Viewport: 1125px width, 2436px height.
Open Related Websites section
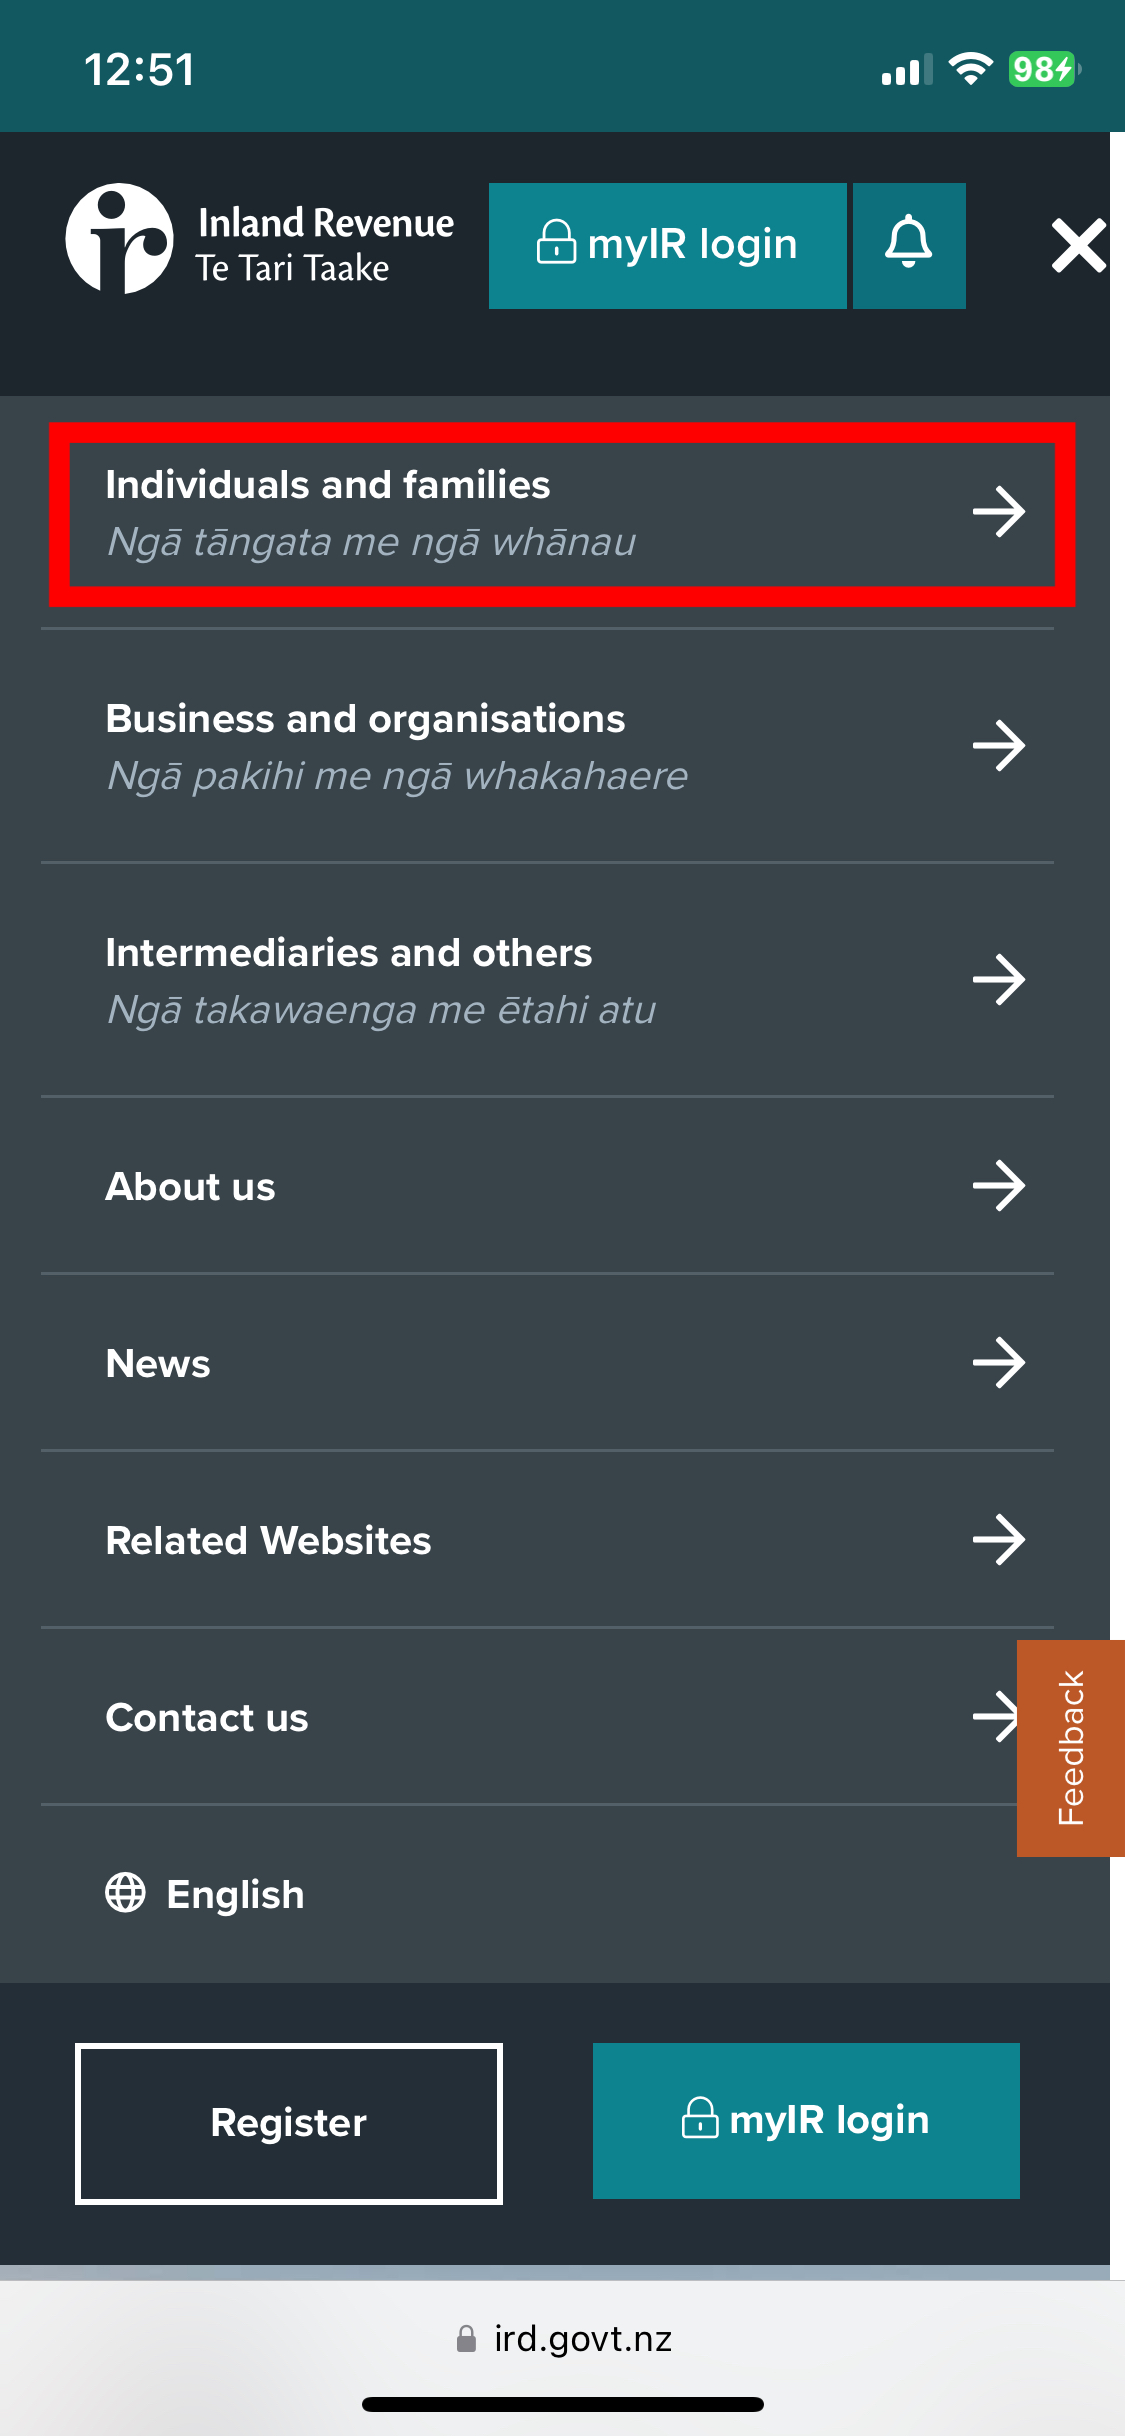[x=268, y=1541]
